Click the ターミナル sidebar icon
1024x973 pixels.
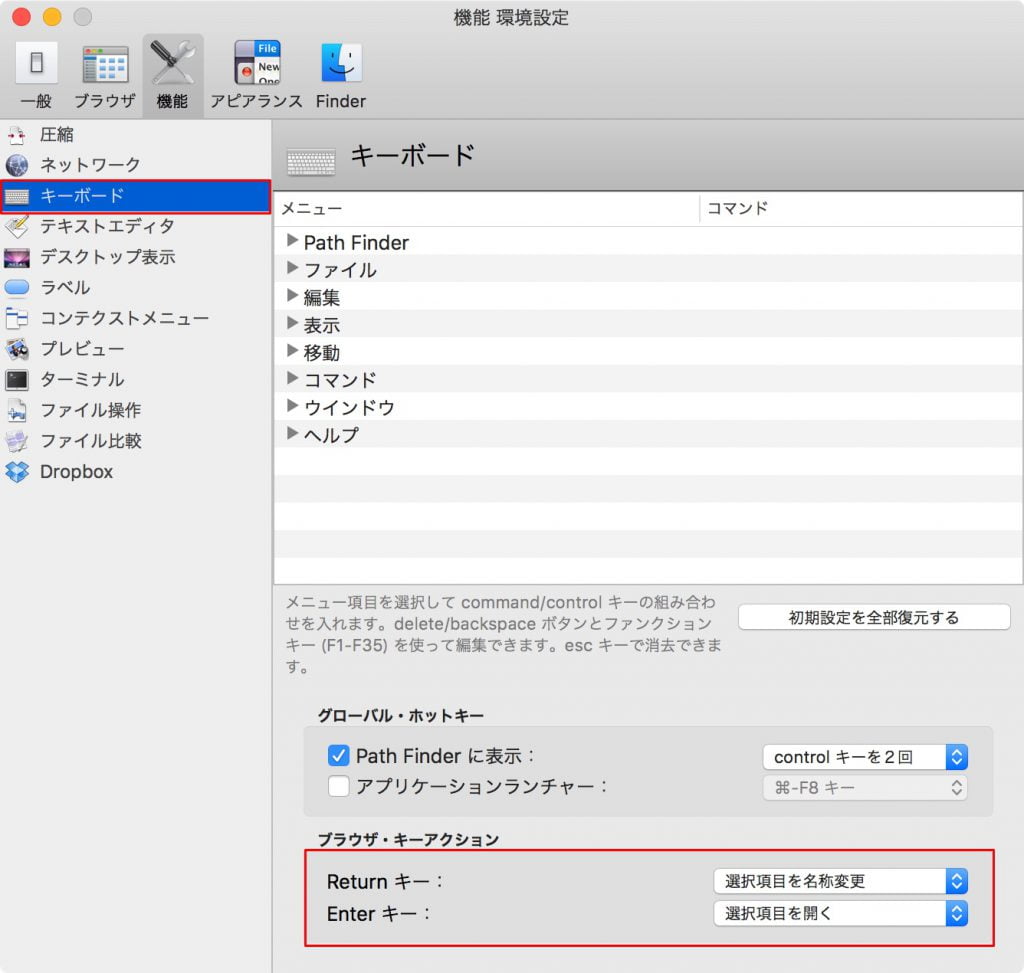click(17, 379)
